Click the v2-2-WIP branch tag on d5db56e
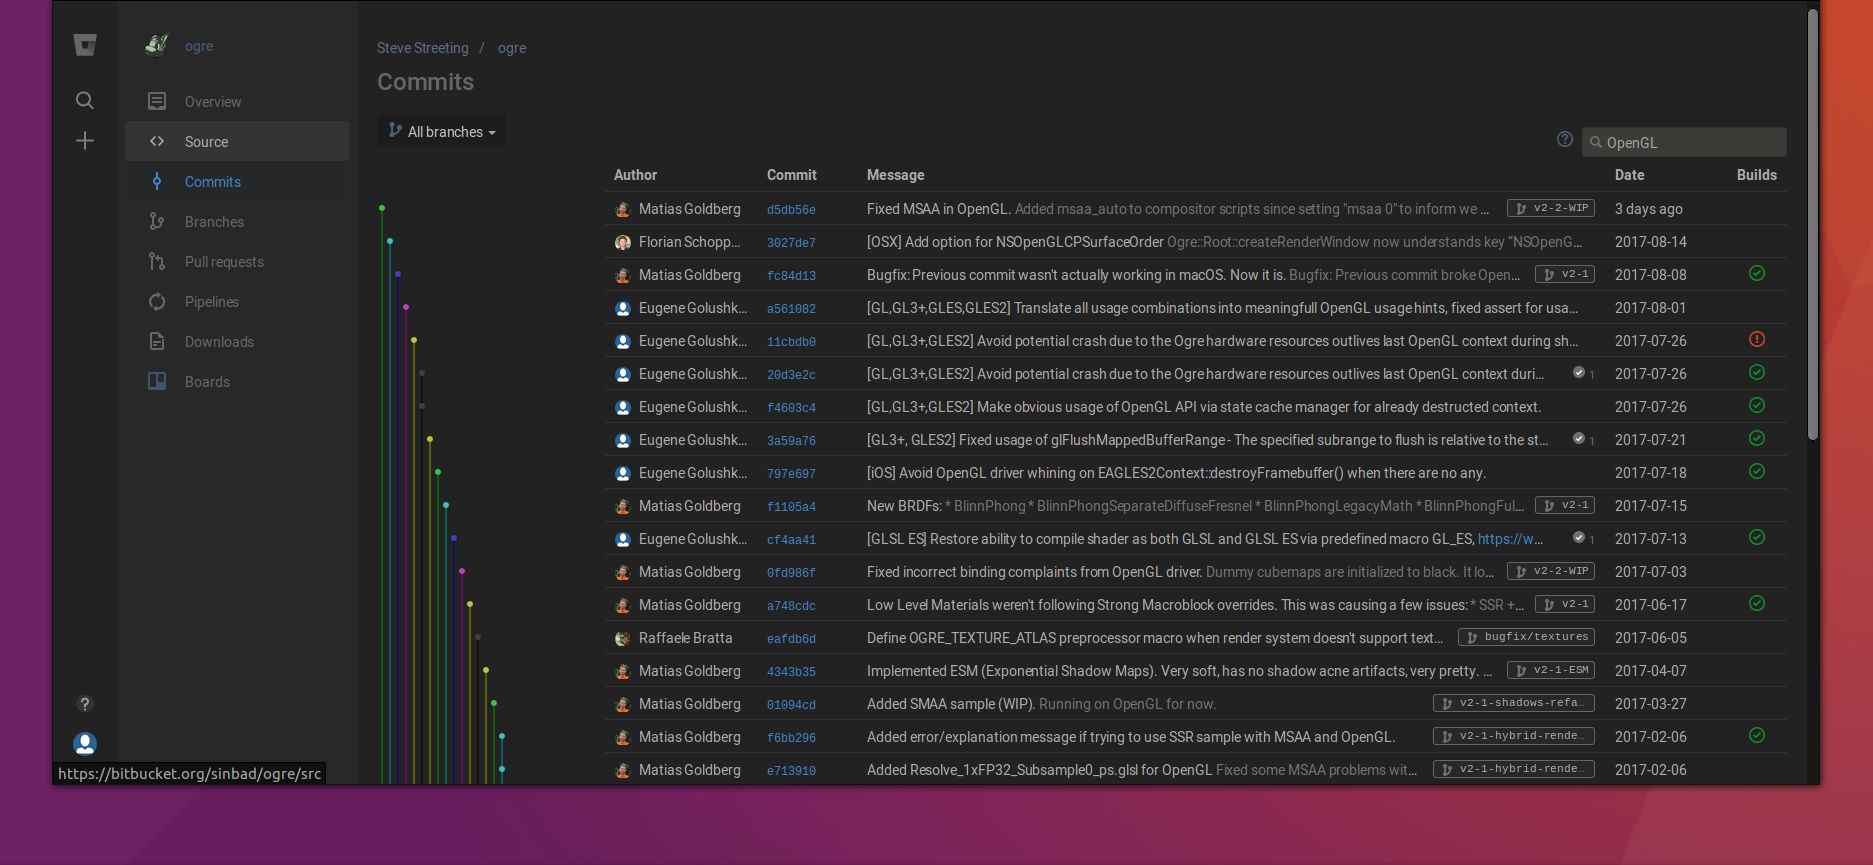The image size is (1873, 865). point(1551,208)
